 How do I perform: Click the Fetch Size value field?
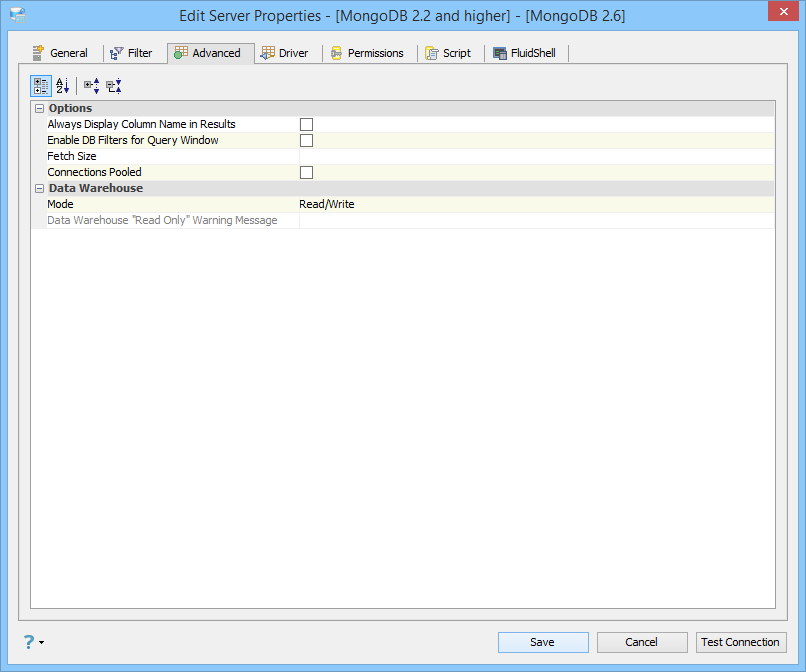[536, 156]
